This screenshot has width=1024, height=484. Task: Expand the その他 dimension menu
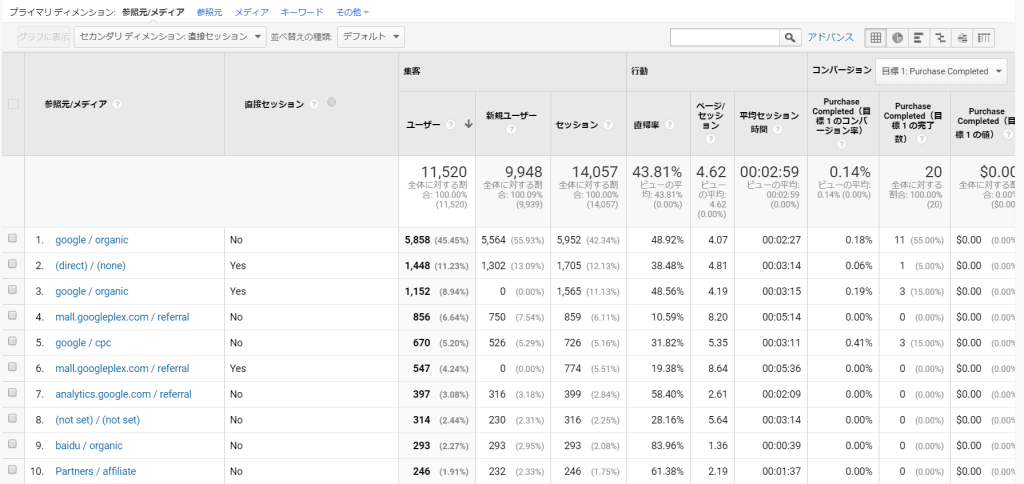click(353, 12)
